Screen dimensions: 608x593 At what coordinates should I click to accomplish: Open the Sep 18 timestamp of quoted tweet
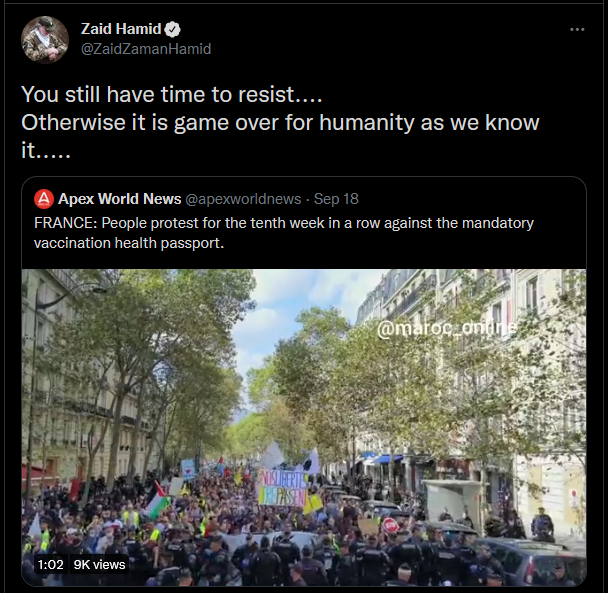336,199
